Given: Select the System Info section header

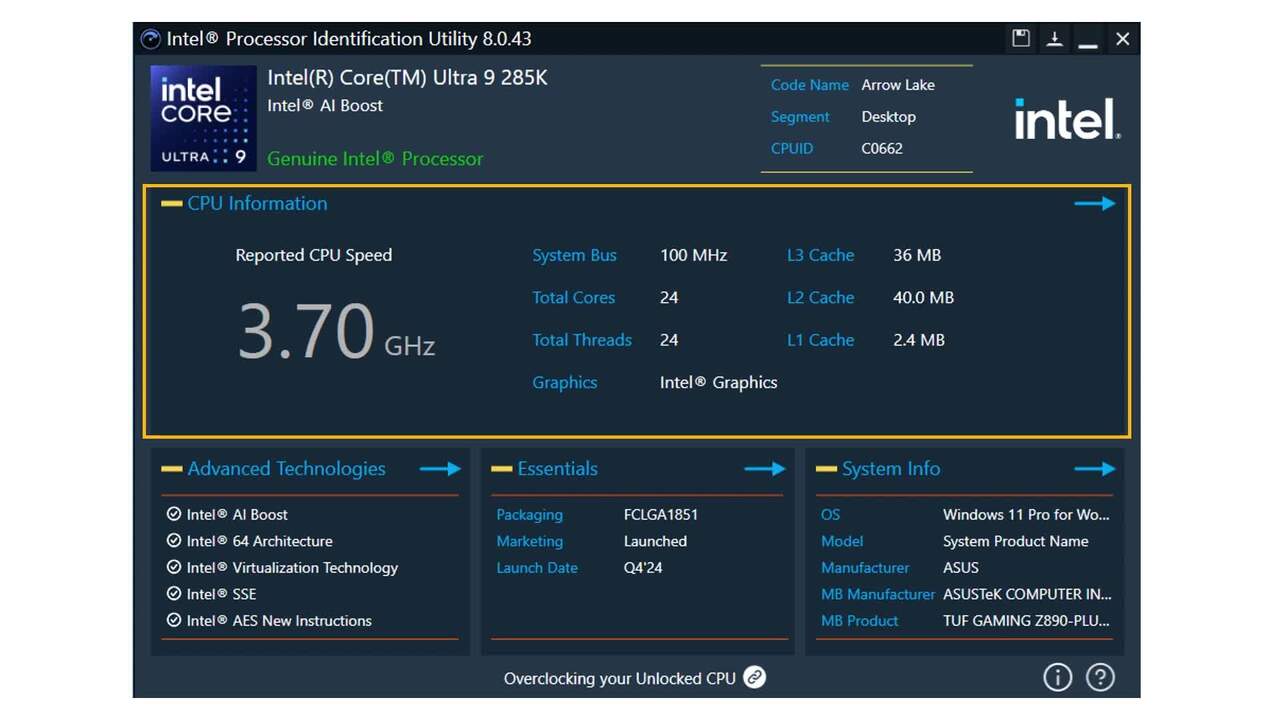Looking at the screenshot, I should click(890, 468).
